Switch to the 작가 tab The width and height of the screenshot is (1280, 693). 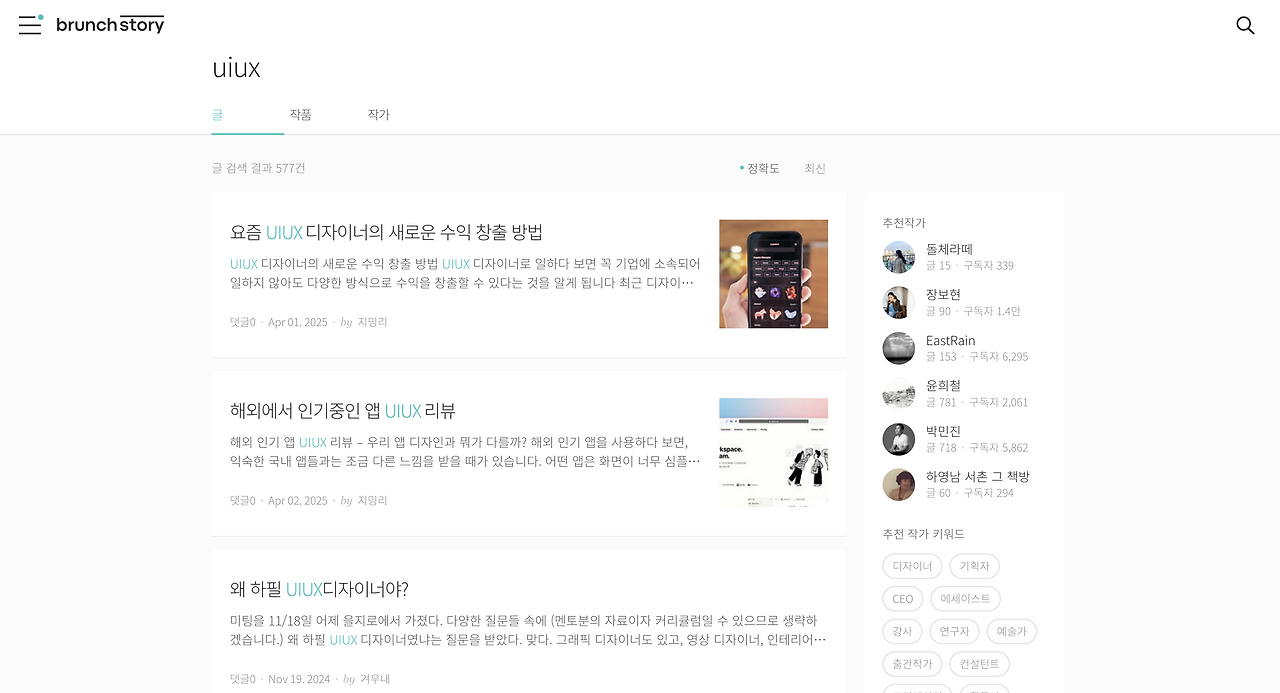point(378,114)
